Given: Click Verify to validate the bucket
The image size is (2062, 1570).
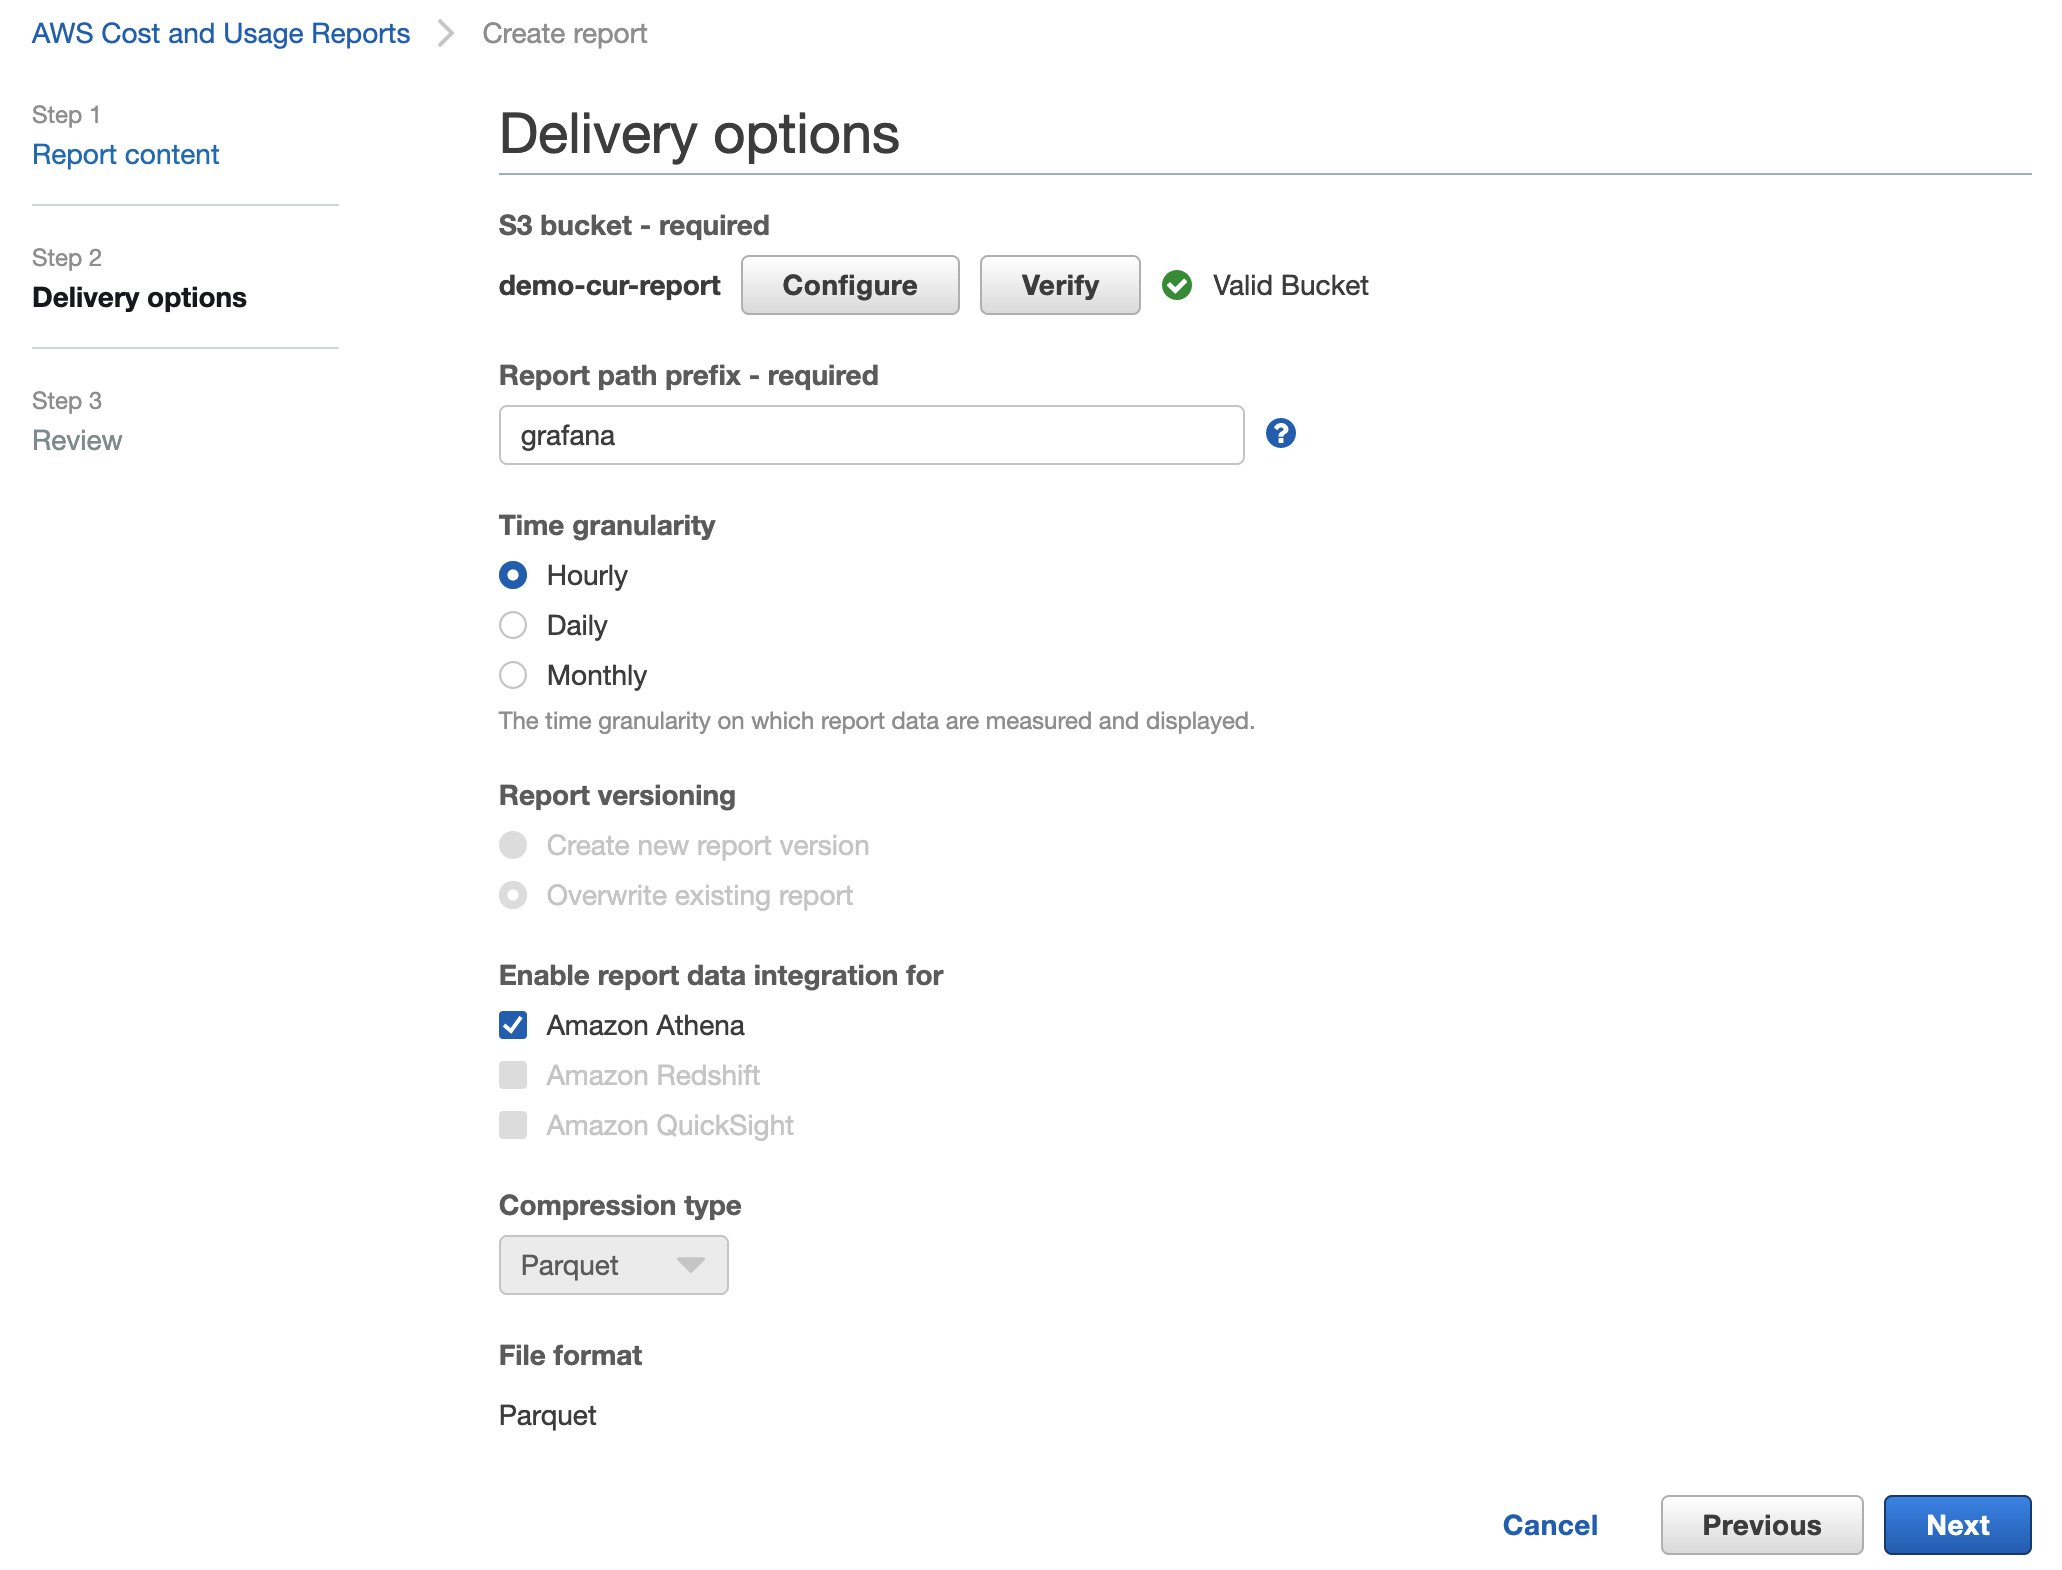Looking at the screenshot, I should pos(1058,284).
